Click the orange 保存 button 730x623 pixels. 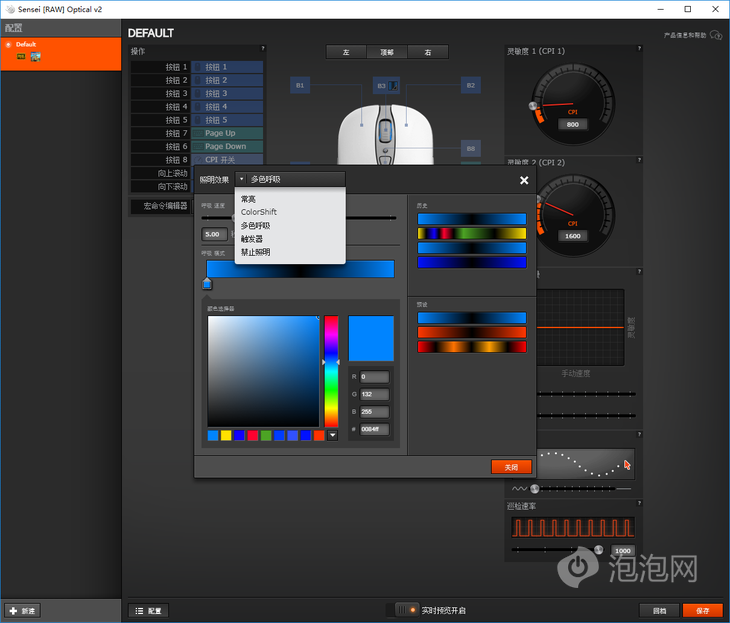[703, 610]
